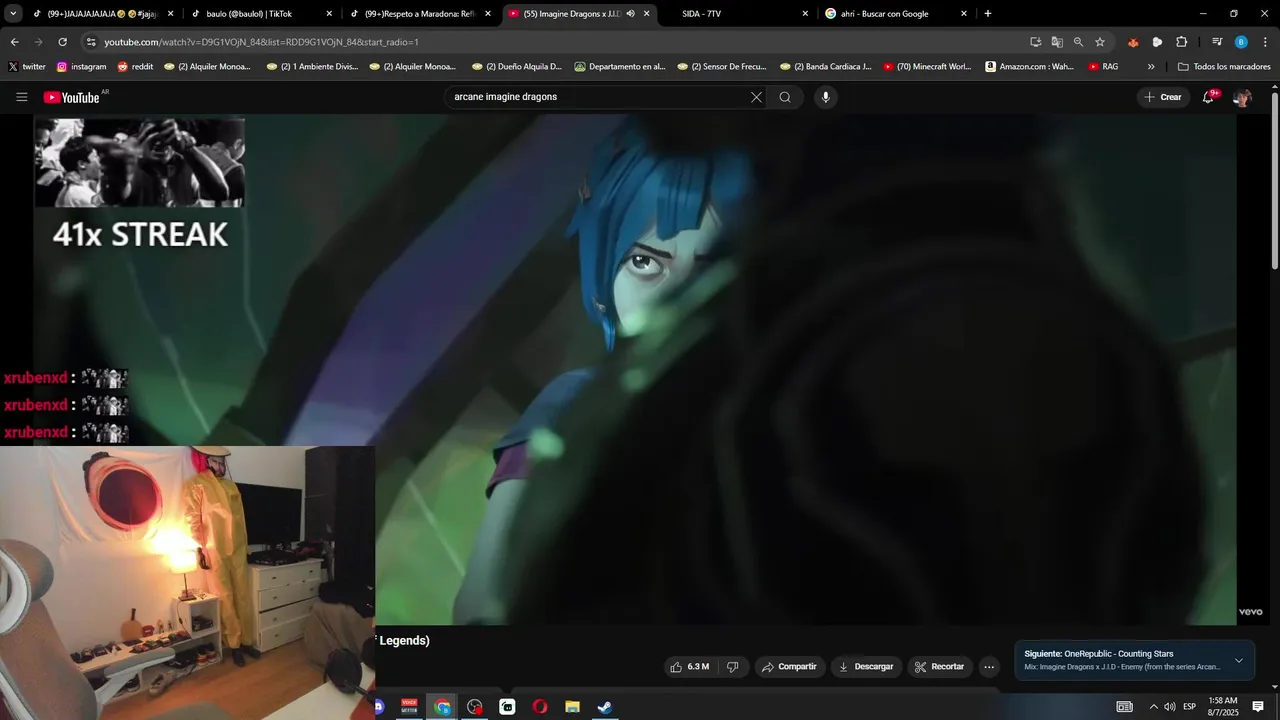Like the video with 6.3 M thumbs-up
This screenshot has width=1280, height=720.
(690, 667)
